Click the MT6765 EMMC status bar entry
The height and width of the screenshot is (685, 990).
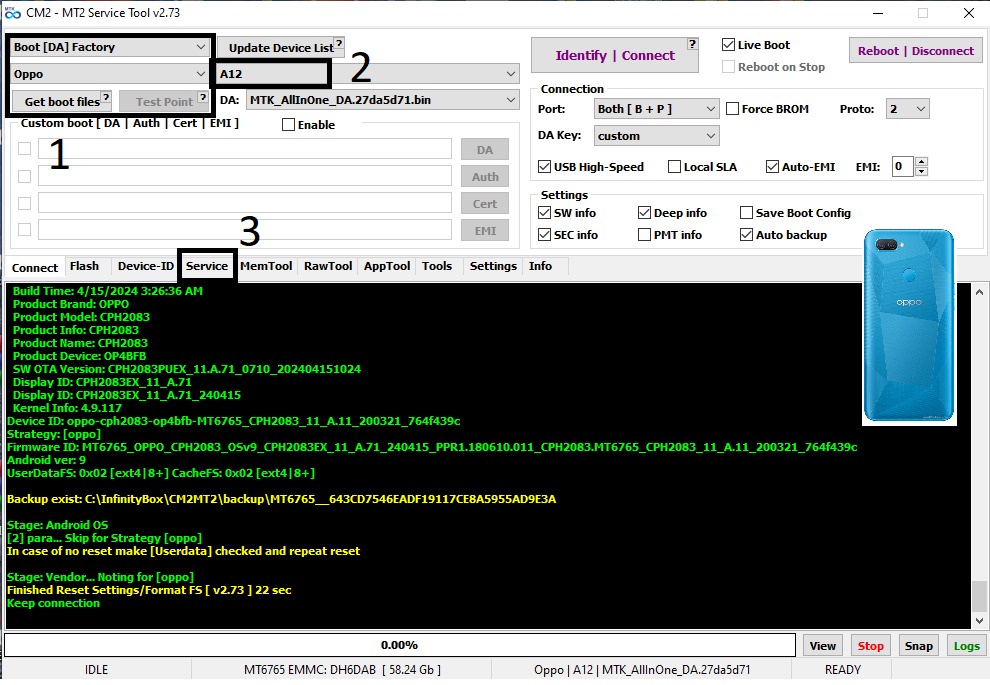pos(342,670)
